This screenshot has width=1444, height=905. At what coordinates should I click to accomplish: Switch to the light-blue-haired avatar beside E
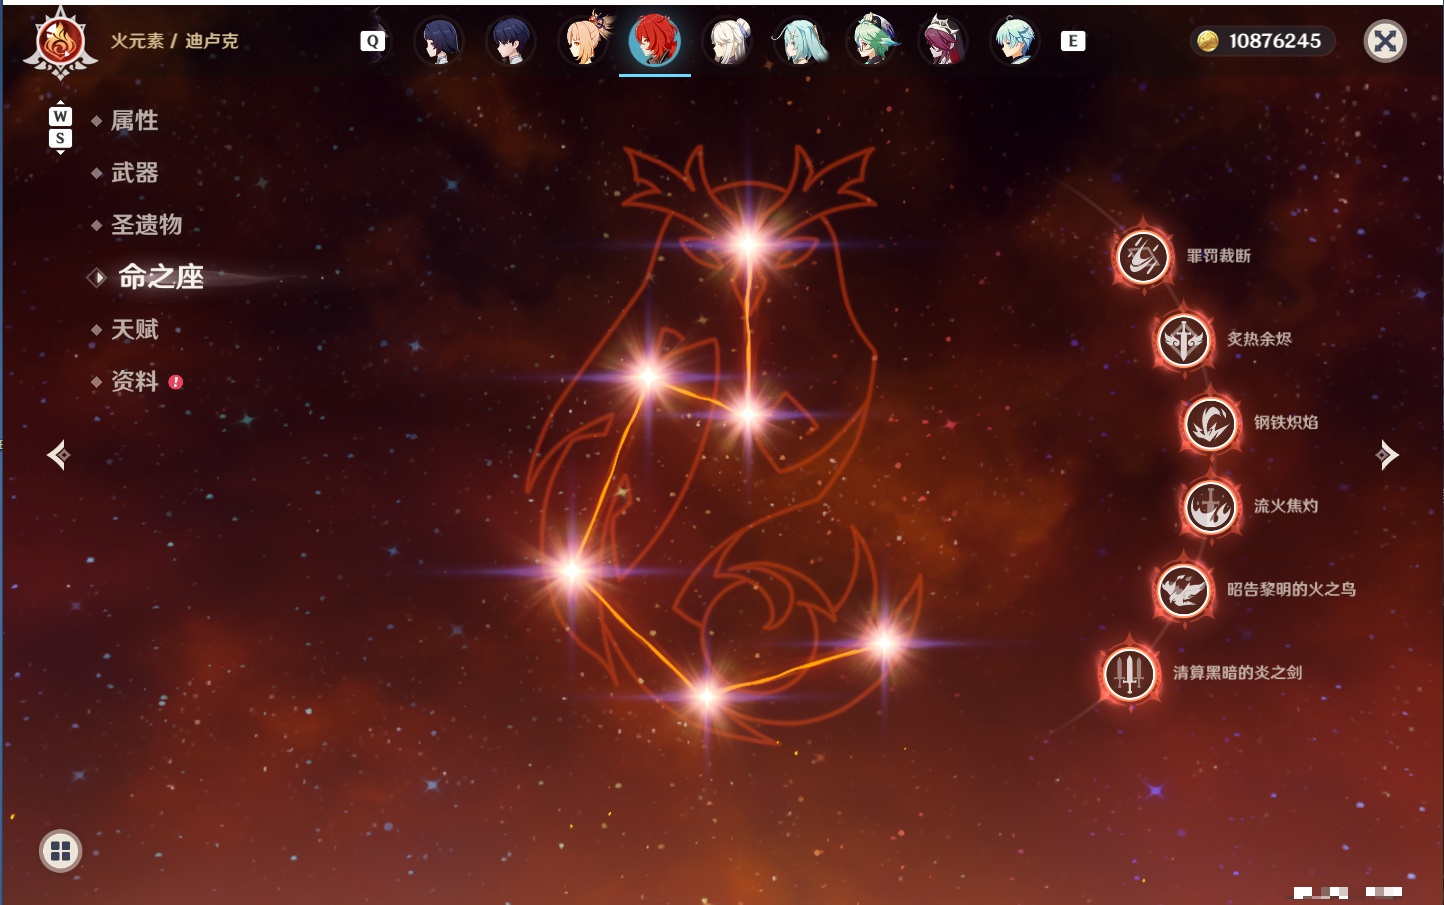pos(1016,41)
